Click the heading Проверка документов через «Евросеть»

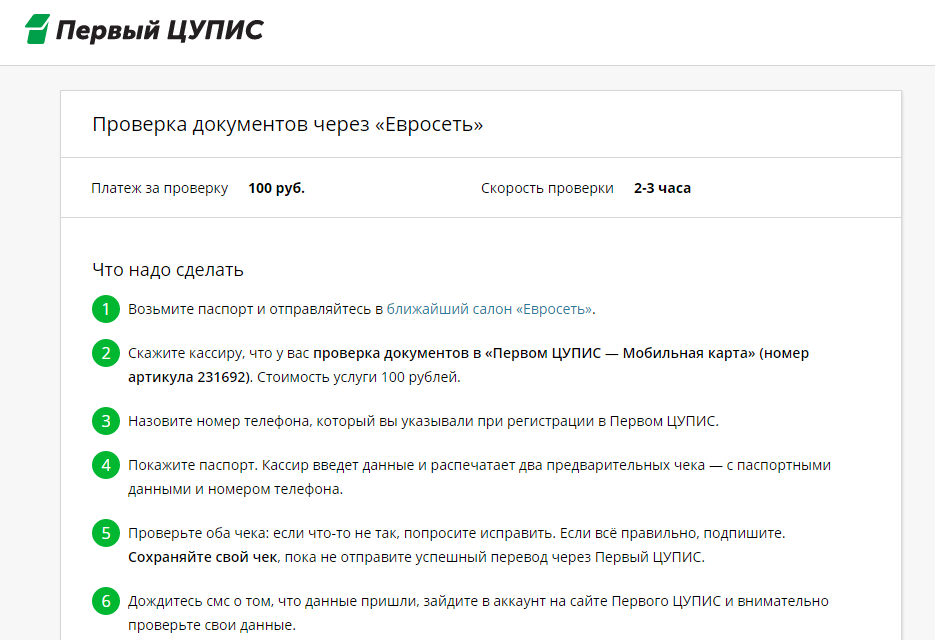288,125
